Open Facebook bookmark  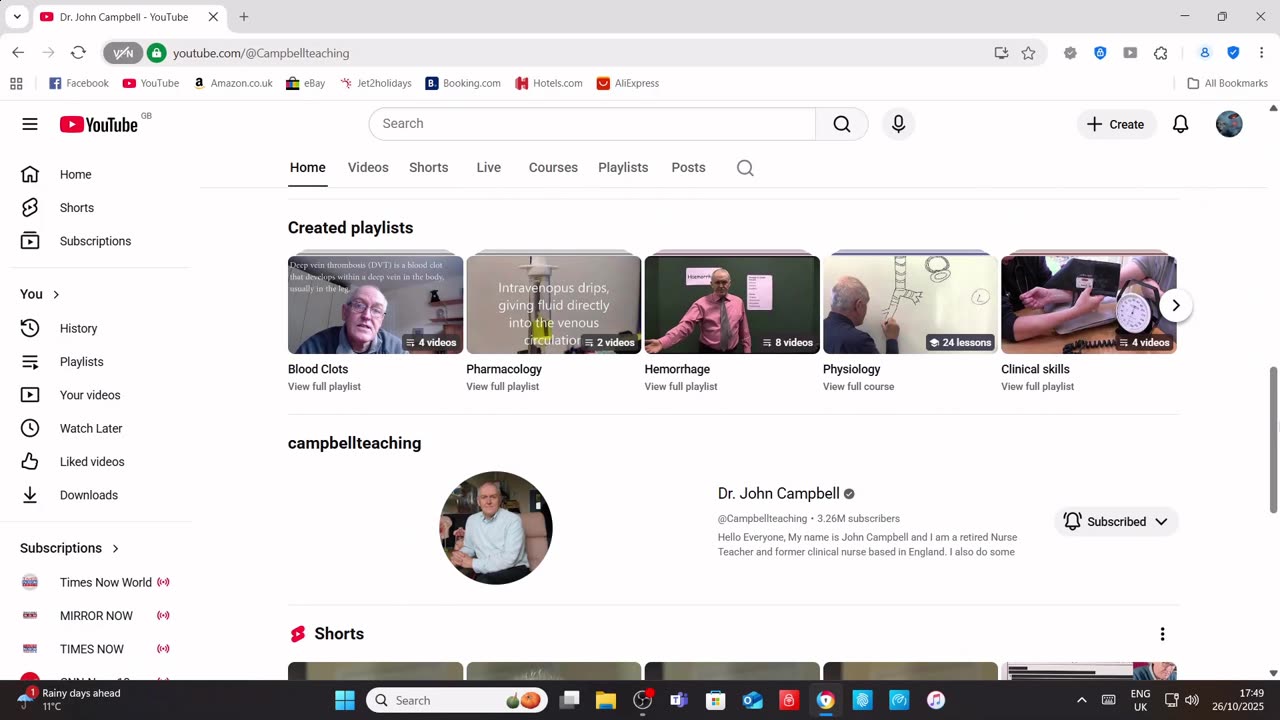coord(78,83)
